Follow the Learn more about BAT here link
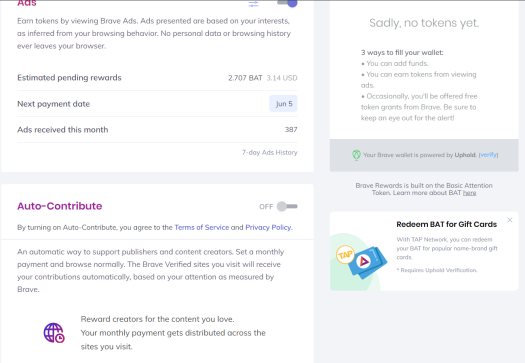 [x=469, y=193]
